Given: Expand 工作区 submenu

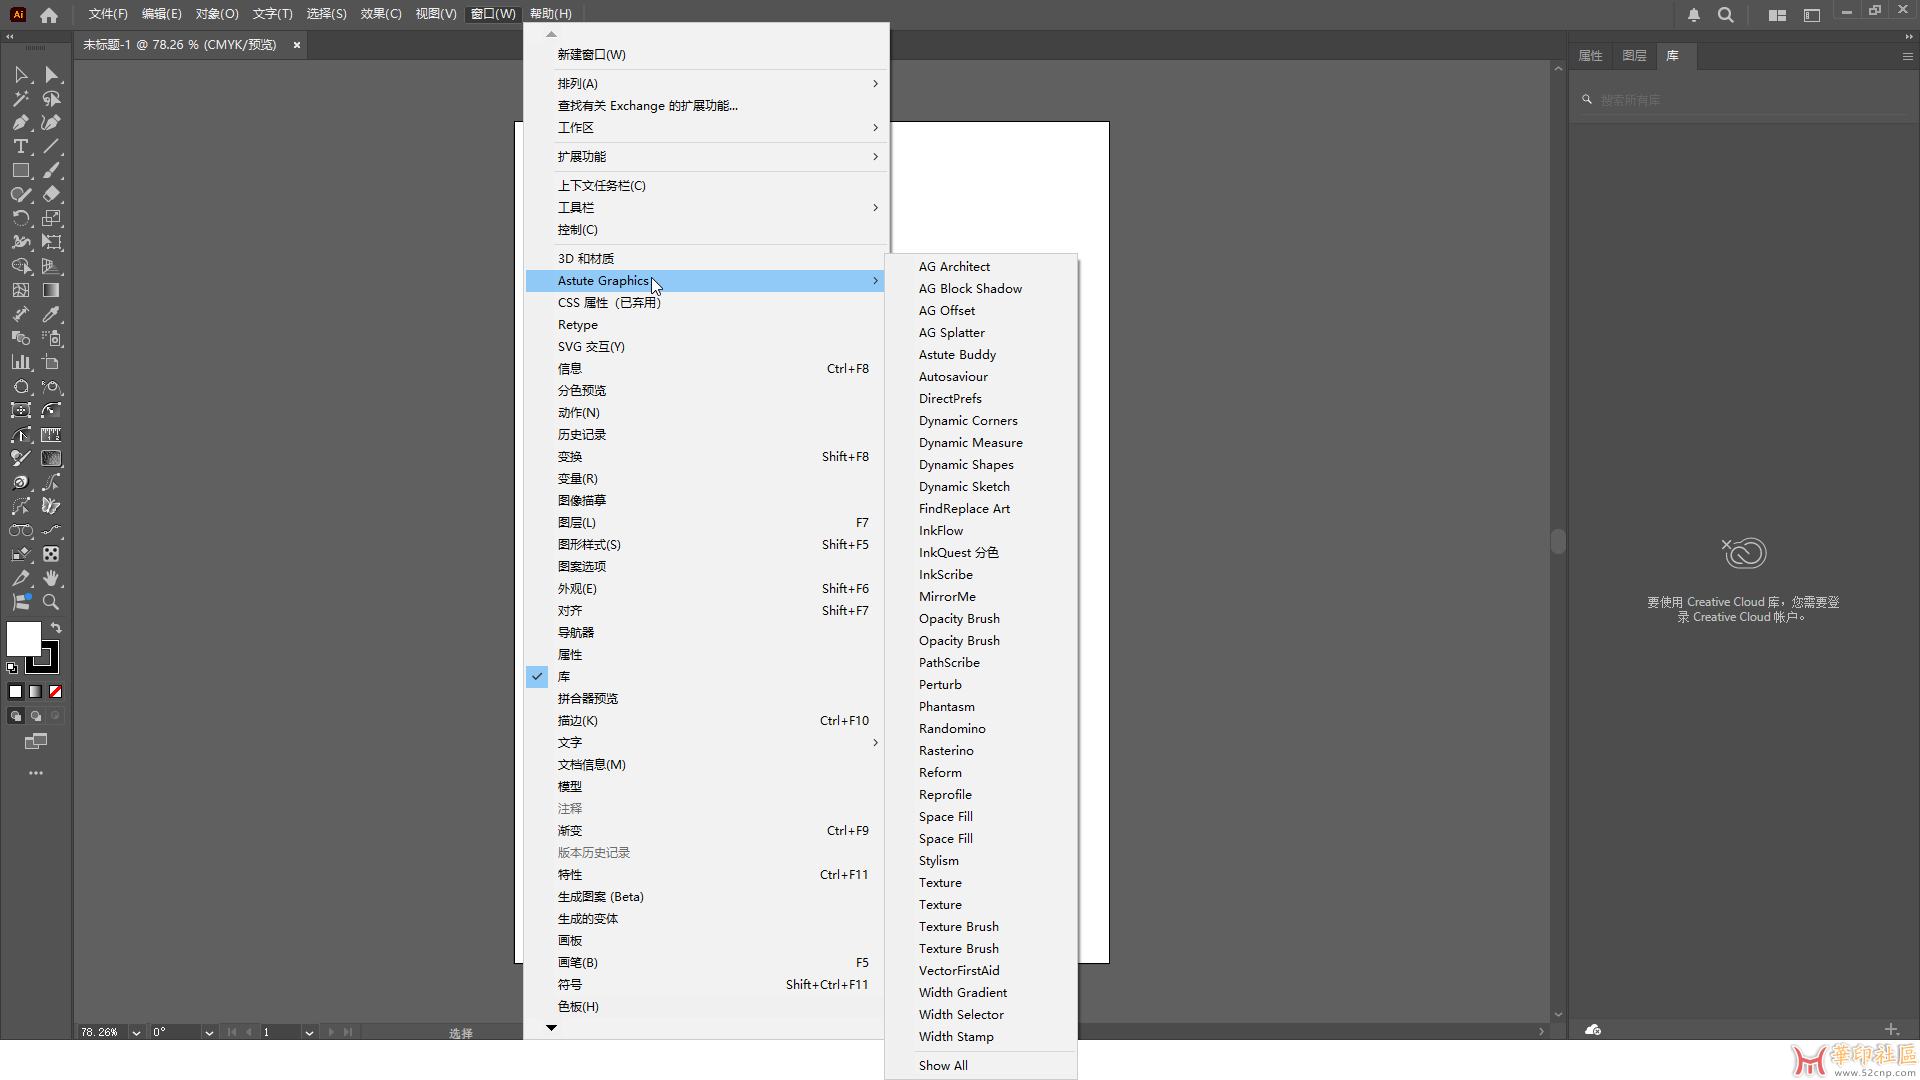Looking at the screenshot, I should (705, 128).
